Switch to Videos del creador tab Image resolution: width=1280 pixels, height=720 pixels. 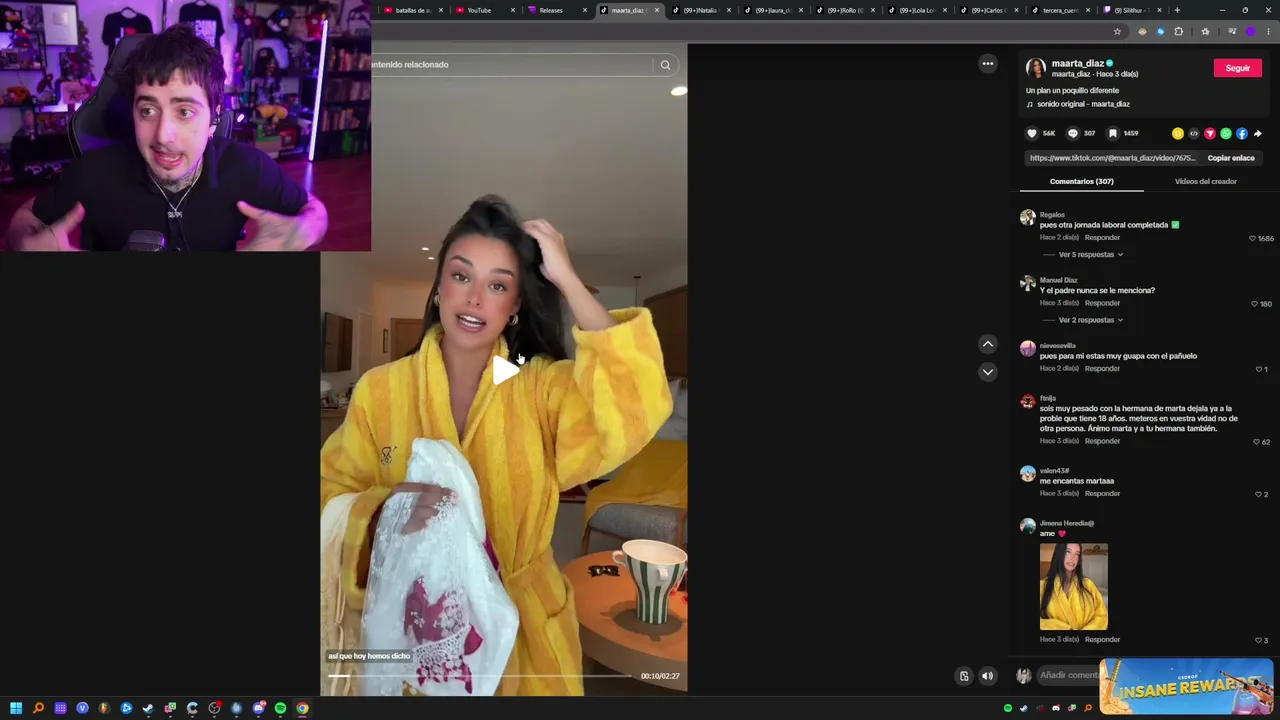pos(1206,182)
